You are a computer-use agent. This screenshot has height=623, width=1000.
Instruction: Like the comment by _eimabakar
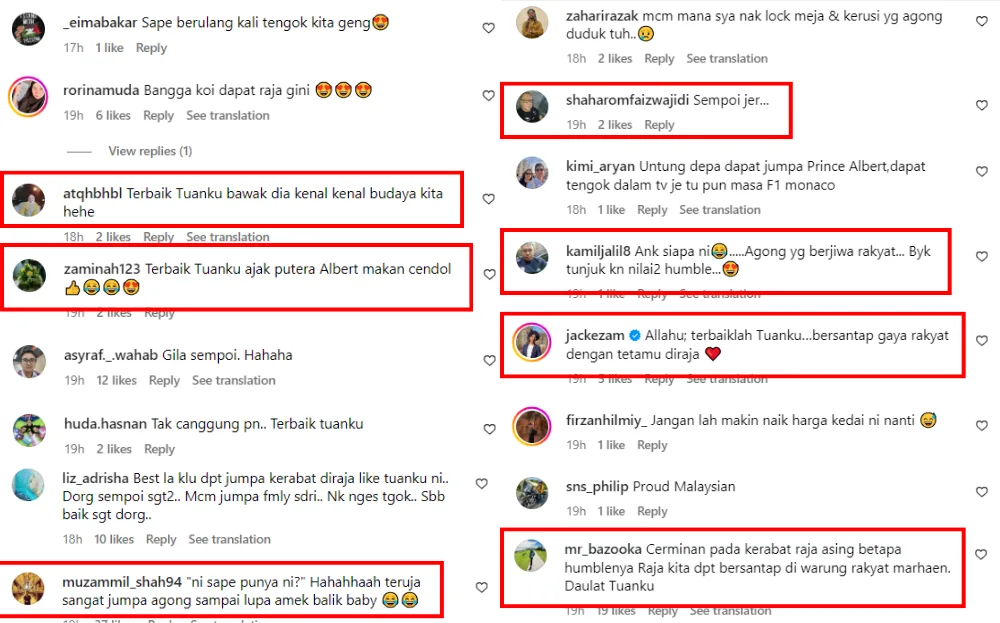(489, 28)
